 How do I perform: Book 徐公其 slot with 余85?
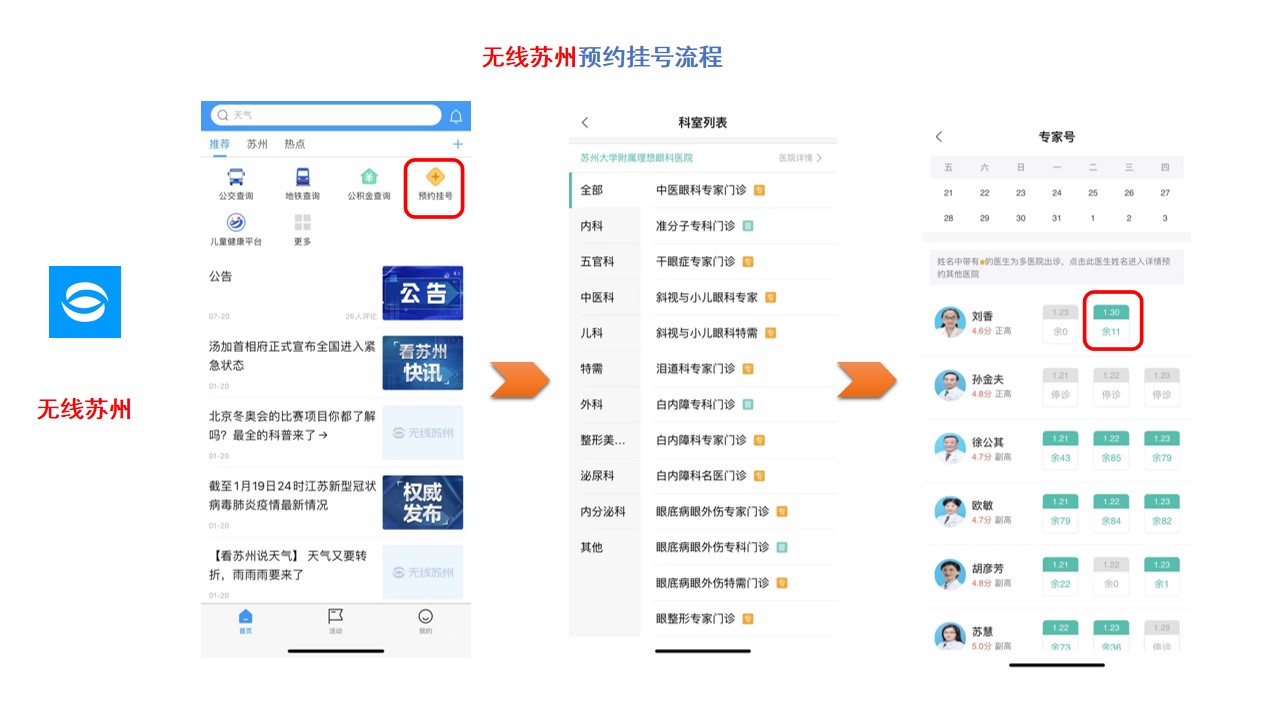(x=1111, y=448)
